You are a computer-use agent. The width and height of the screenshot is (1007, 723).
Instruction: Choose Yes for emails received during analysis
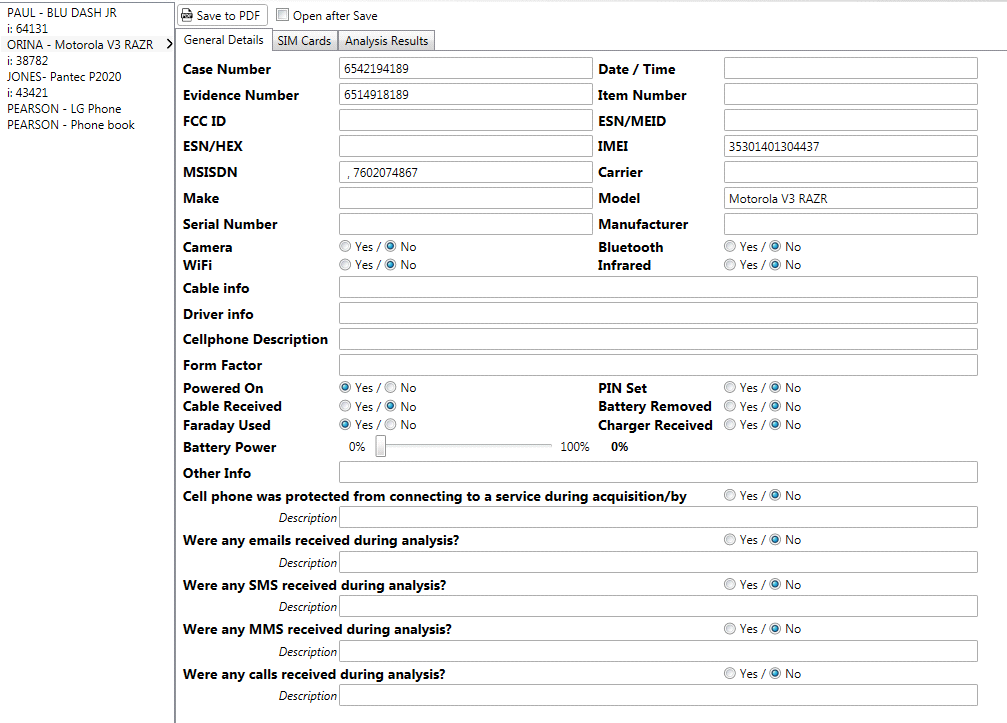coord(730,540)
